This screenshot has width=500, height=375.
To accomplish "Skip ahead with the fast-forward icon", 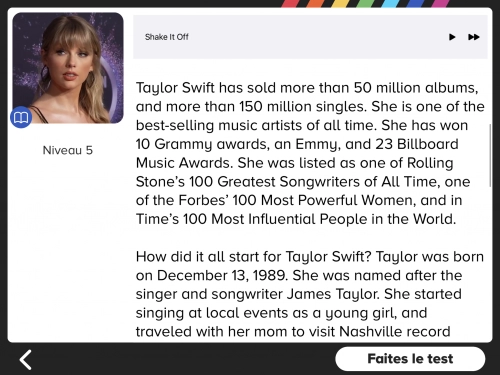I will 474,37.
